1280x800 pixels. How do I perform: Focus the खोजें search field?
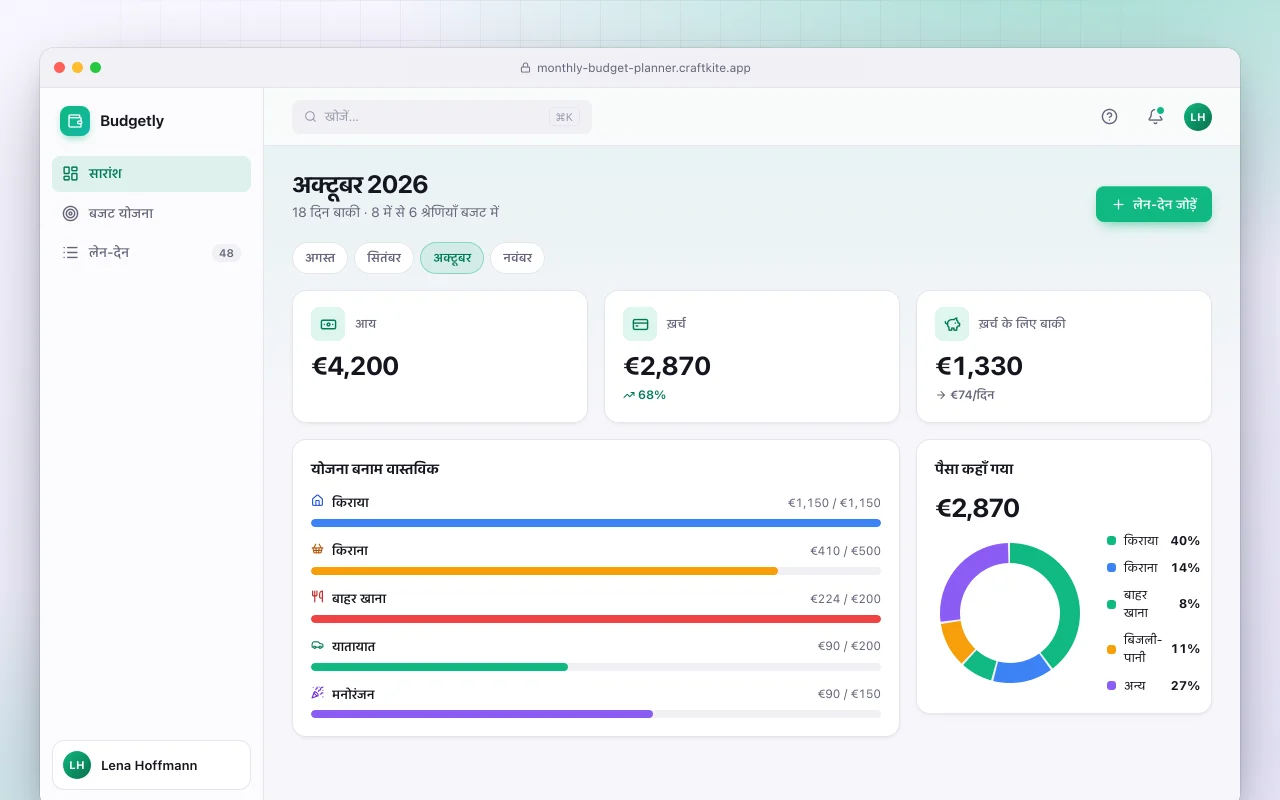442,117
